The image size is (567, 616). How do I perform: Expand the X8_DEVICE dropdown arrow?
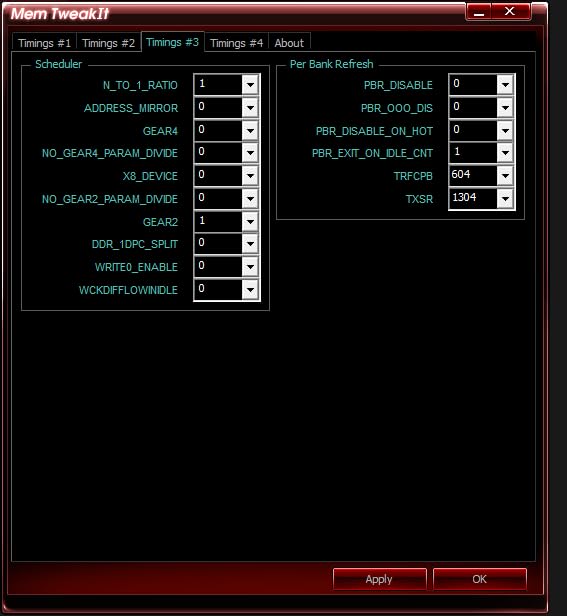click(250, 175)
